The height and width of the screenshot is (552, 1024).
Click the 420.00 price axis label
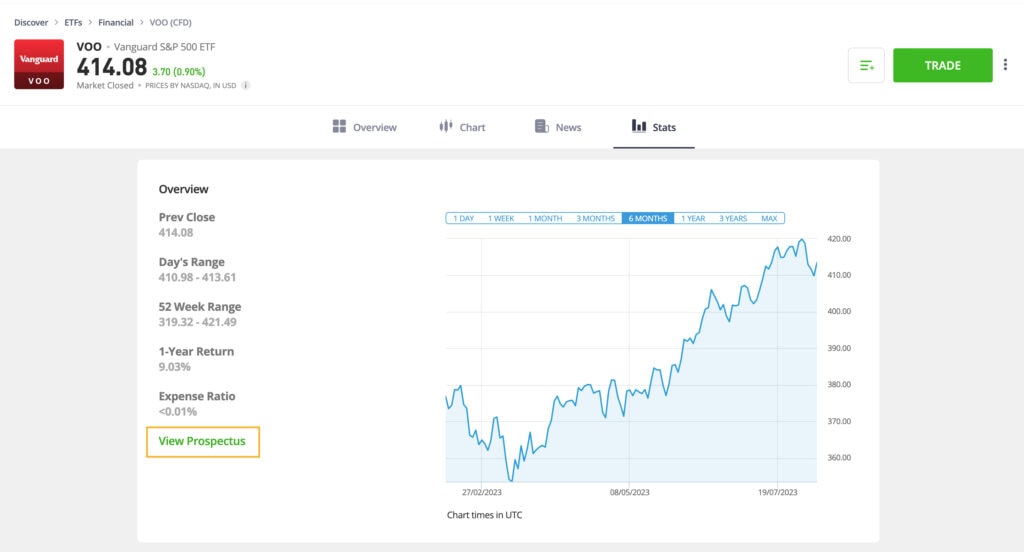click(x=839, y=238)
